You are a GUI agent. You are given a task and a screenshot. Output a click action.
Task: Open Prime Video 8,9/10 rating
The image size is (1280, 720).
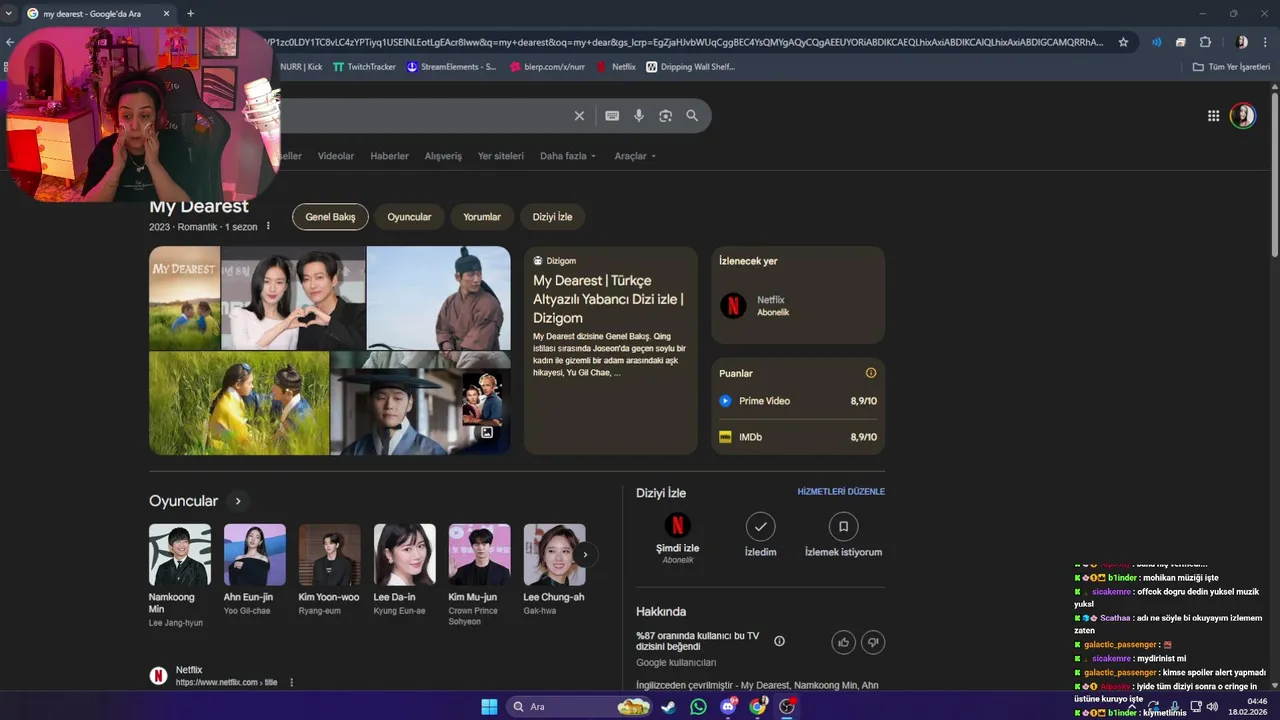click(x=798, y=401)
